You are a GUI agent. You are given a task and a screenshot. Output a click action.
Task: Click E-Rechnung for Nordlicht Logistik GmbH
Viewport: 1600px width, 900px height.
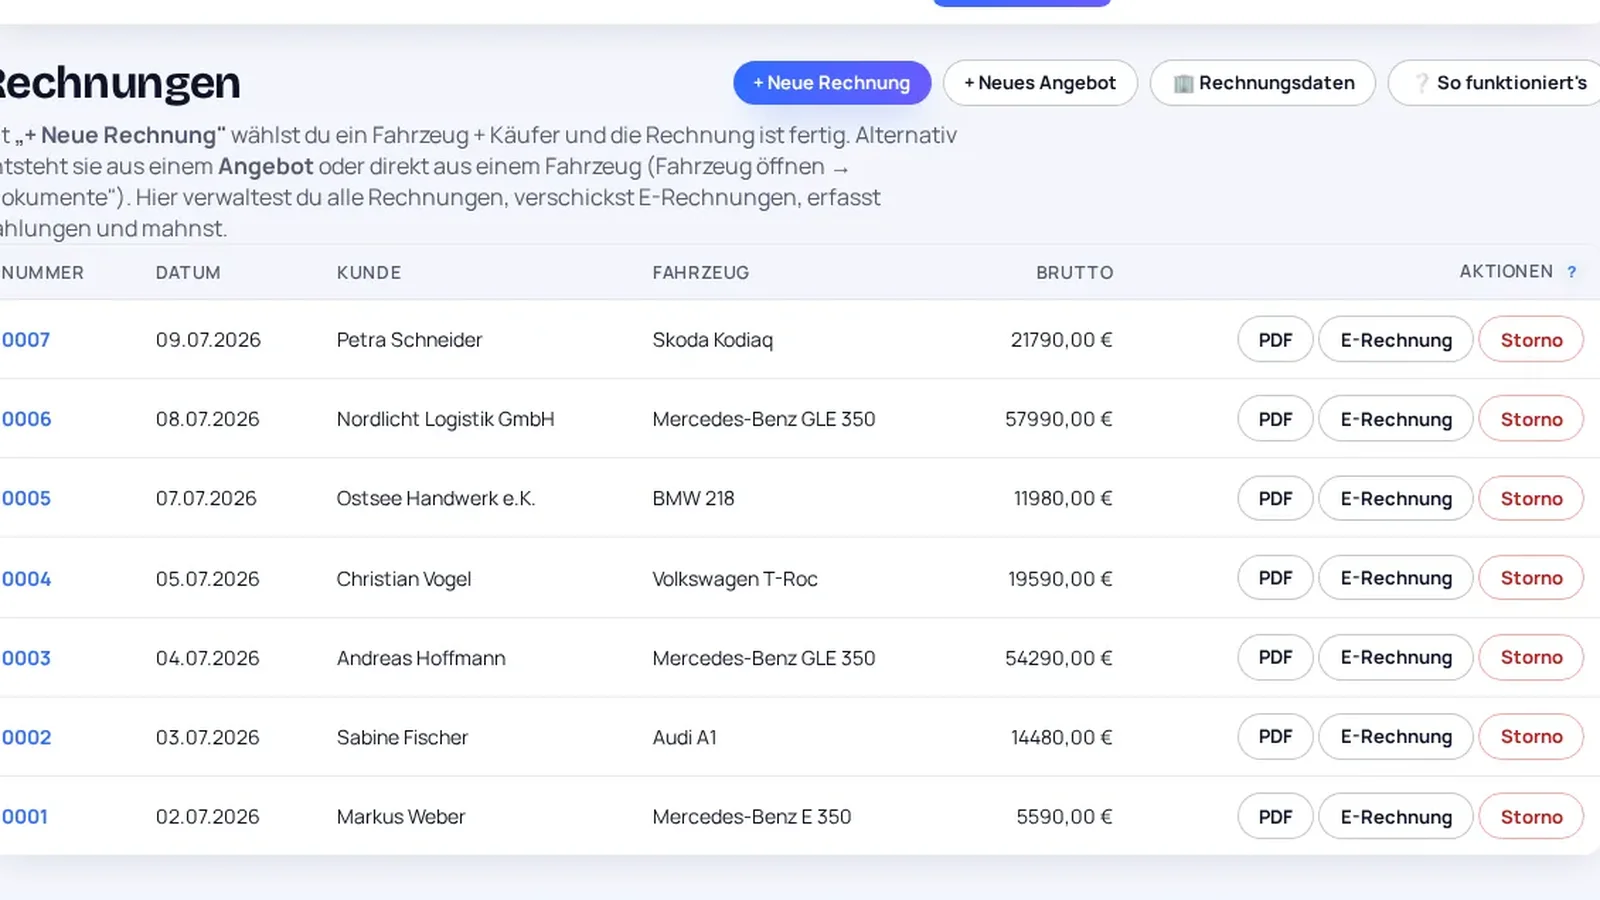pyautogui.click(x=1396, y=419)
